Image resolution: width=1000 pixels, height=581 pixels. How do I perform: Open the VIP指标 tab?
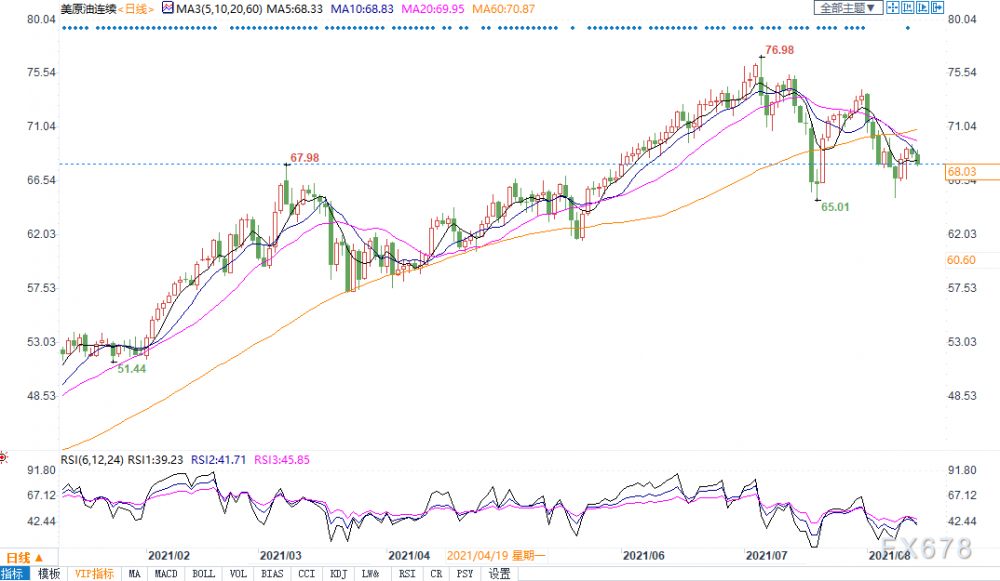(x=94, y=574)
